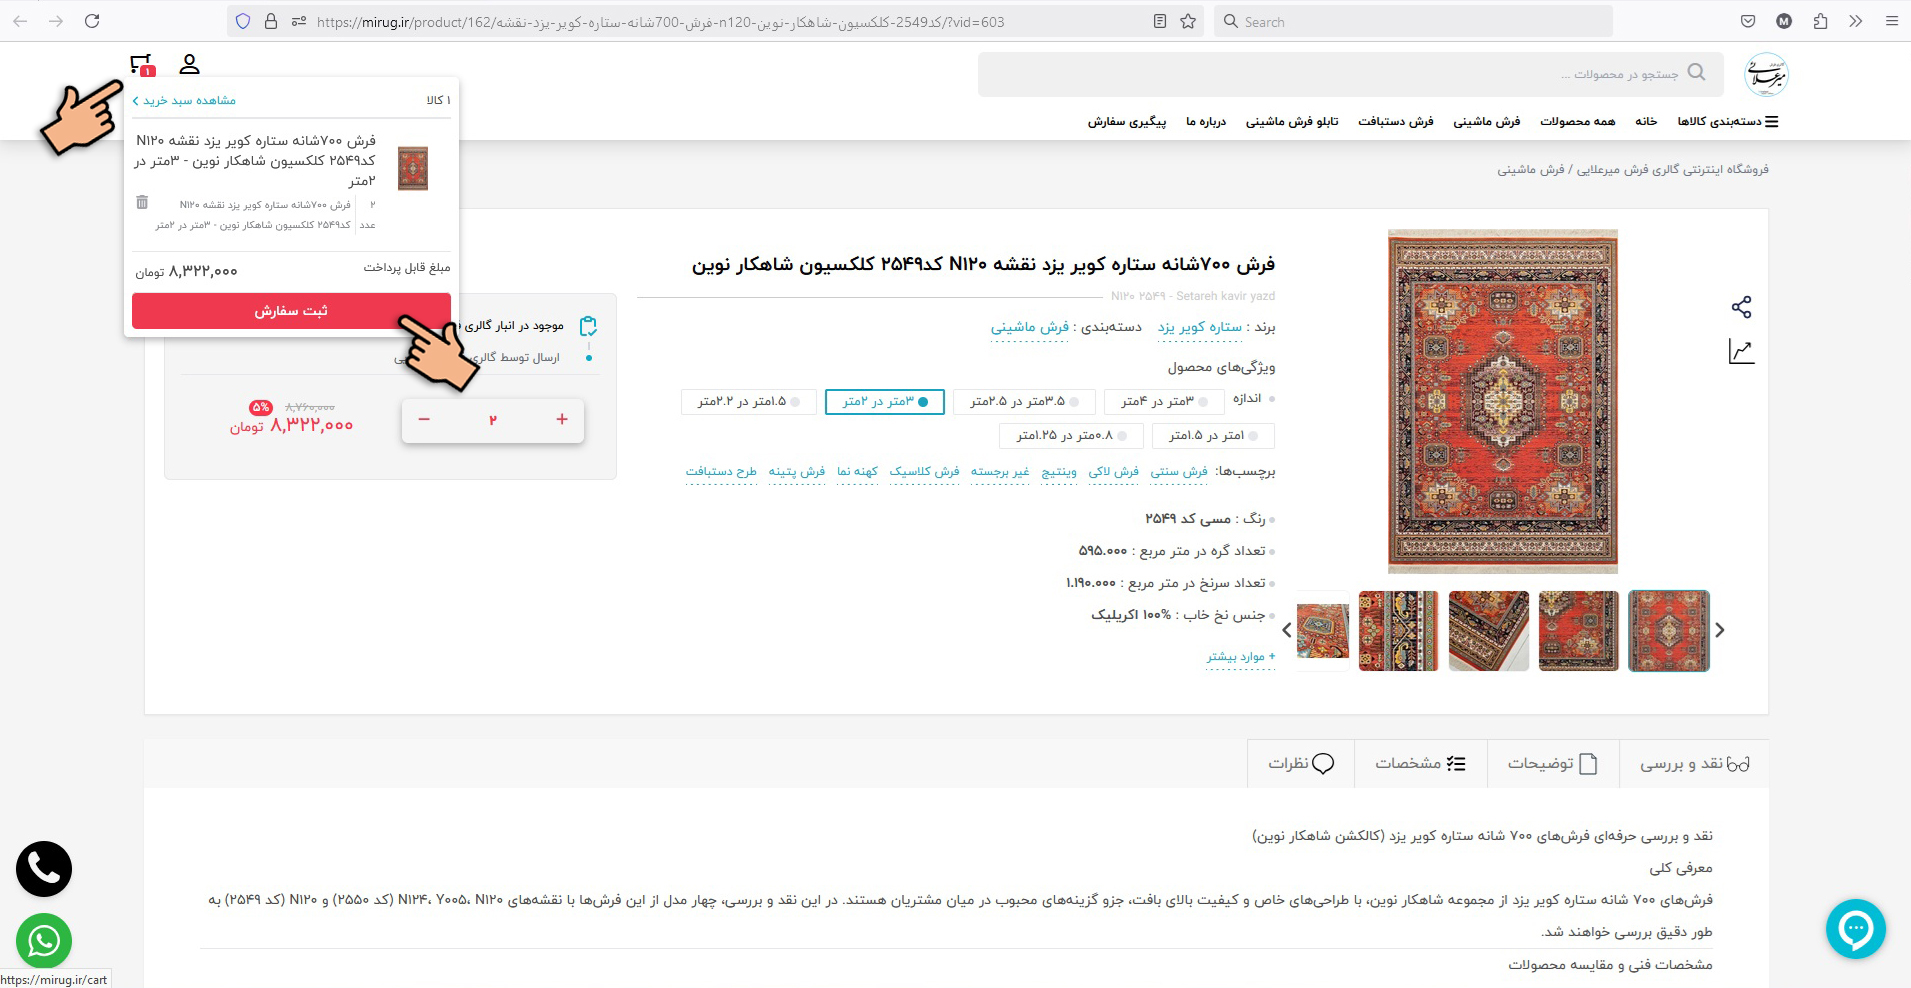Select size option ۳متر در ۴متر
Image resolution: width=1911 pixels, height=988 pixels.
(x=1164, y=402)
